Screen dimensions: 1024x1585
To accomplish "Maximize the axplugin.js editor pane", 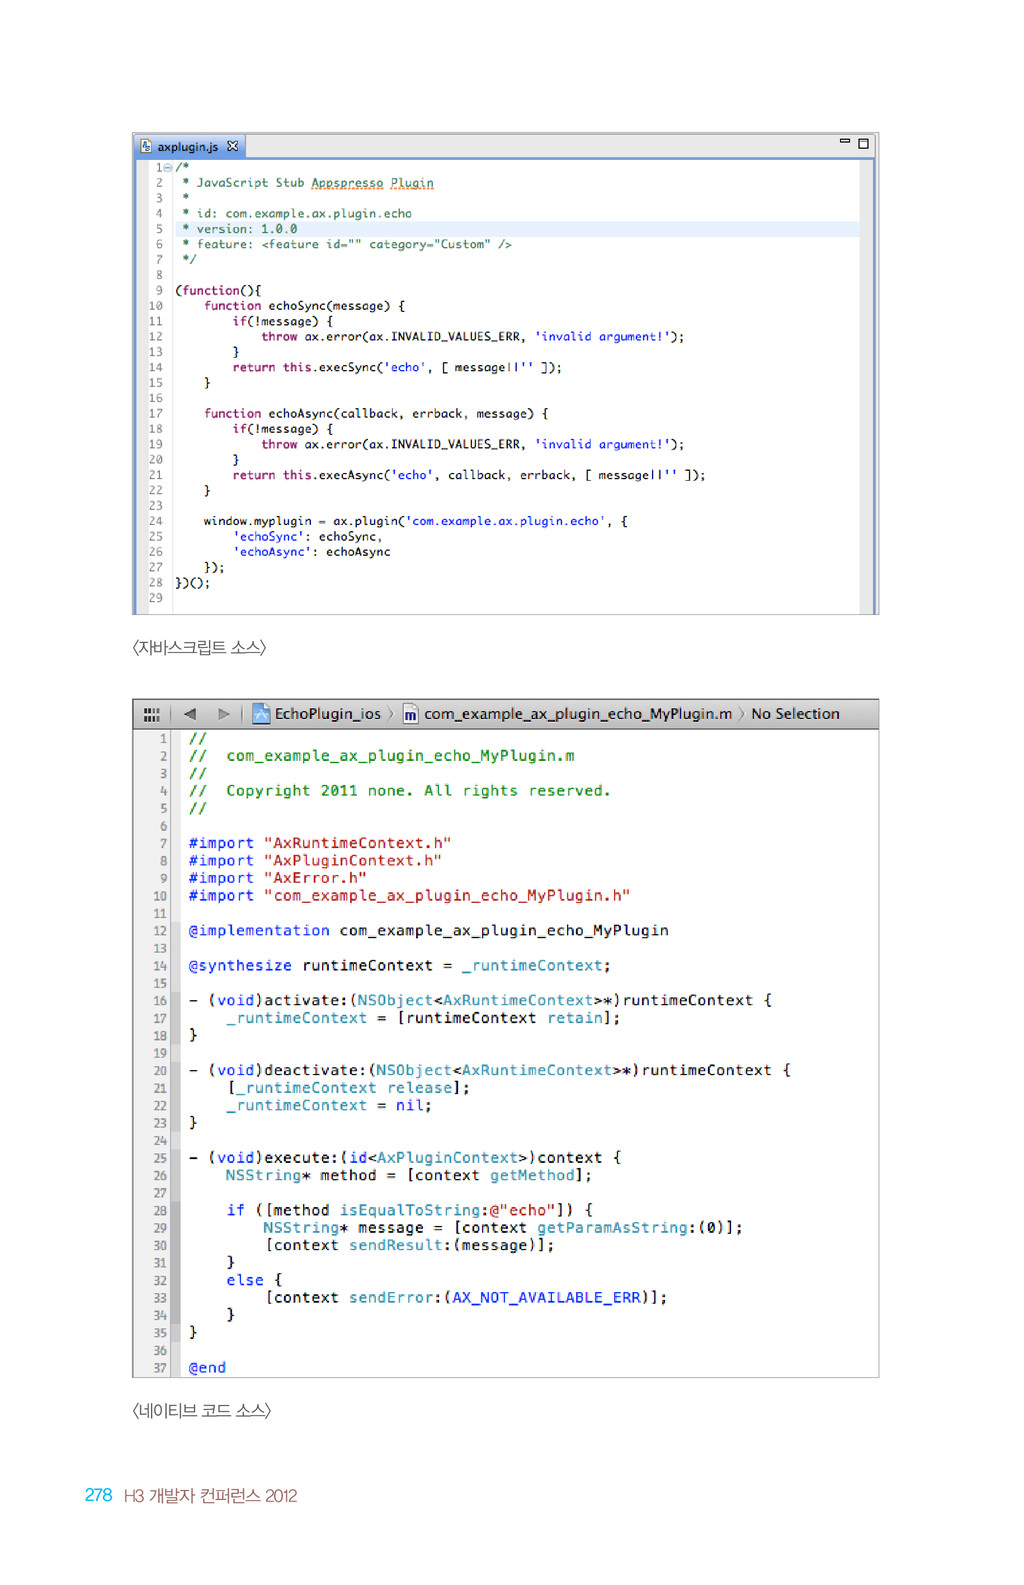I will click(x=864, y=144).
